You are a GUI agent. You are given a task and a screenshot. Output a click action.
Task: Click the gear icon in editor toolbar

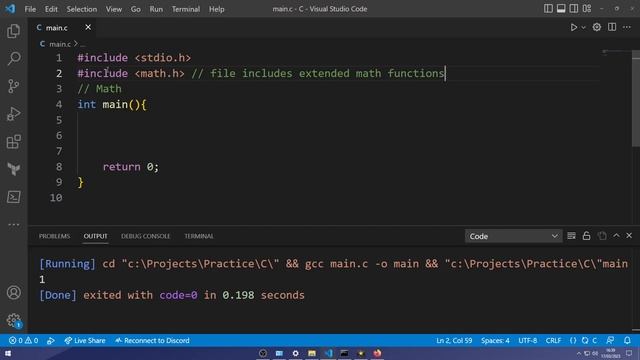[x=597, y=27]
